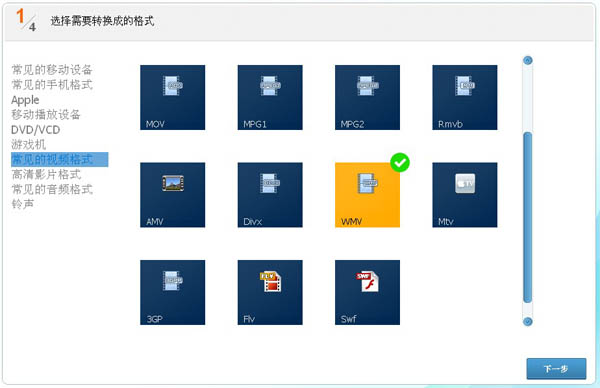This screenshot has height=388, width=600.
Task: Select the MOV format tile
Action: point(173,98)
